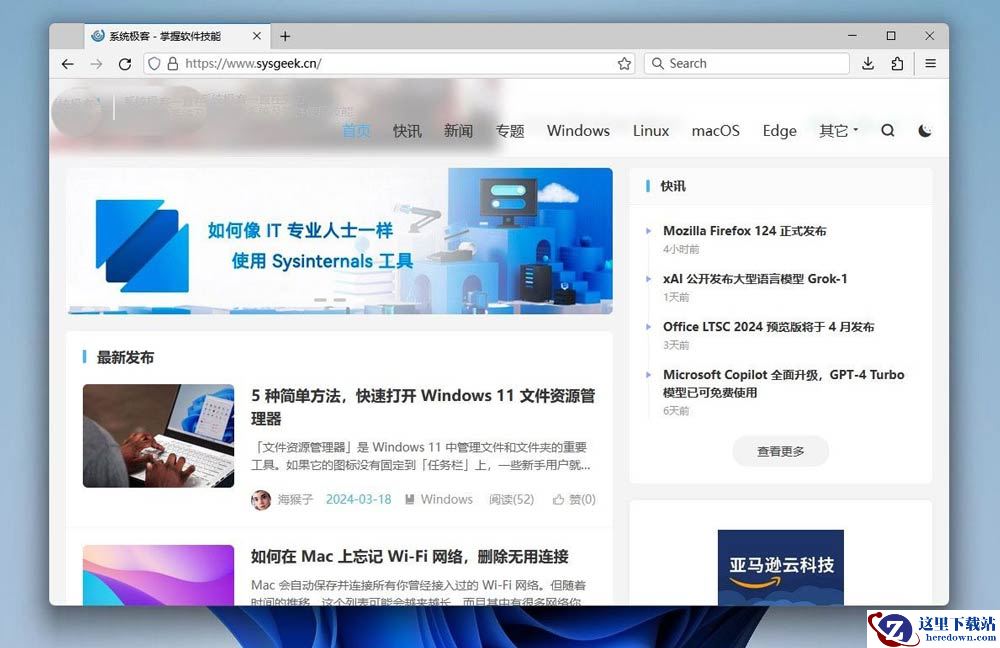
Task: Open article 5 种简单方法 快速打开 Windows 11
Action: tap(423, 407)
